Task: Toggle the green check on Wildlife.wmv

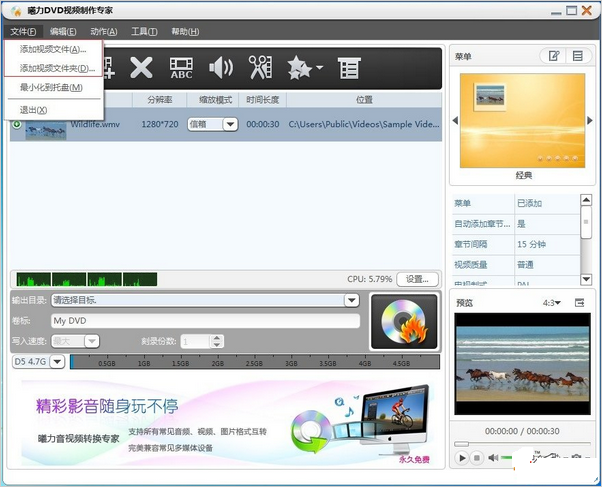Action: [x=17, y=124]
